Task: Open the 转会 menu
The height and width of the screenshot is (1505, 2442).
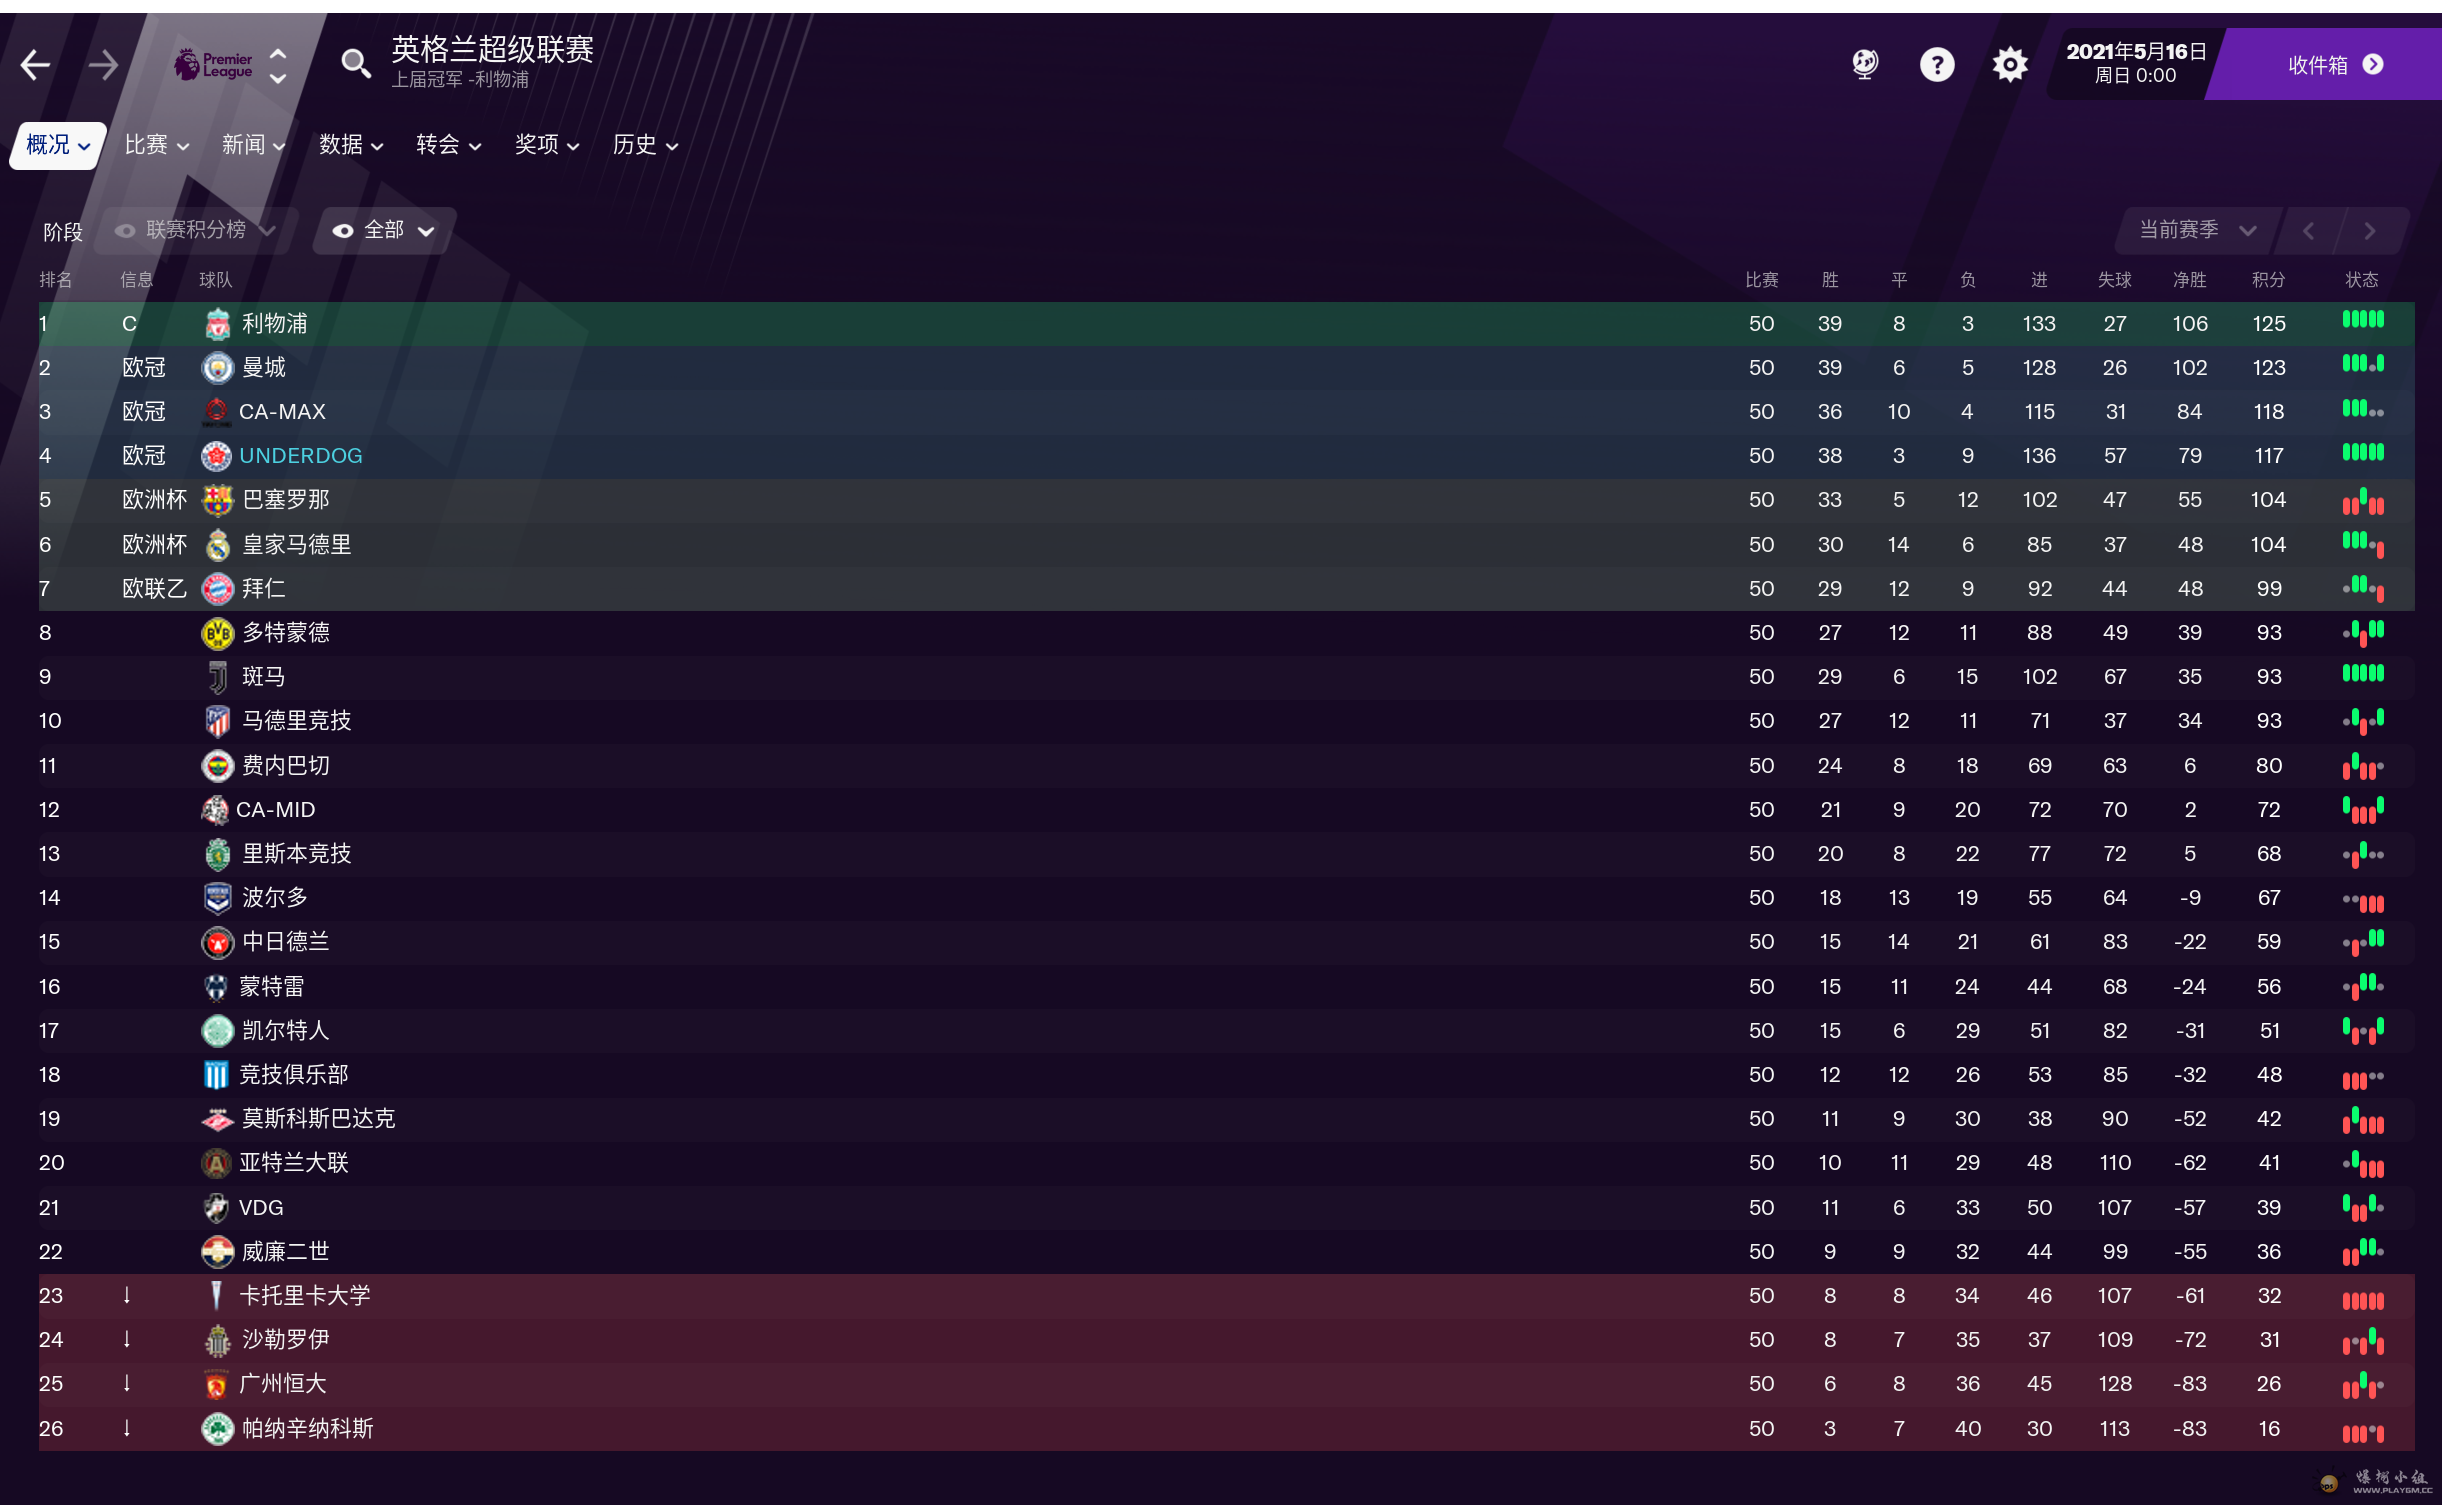Action: 449,145
